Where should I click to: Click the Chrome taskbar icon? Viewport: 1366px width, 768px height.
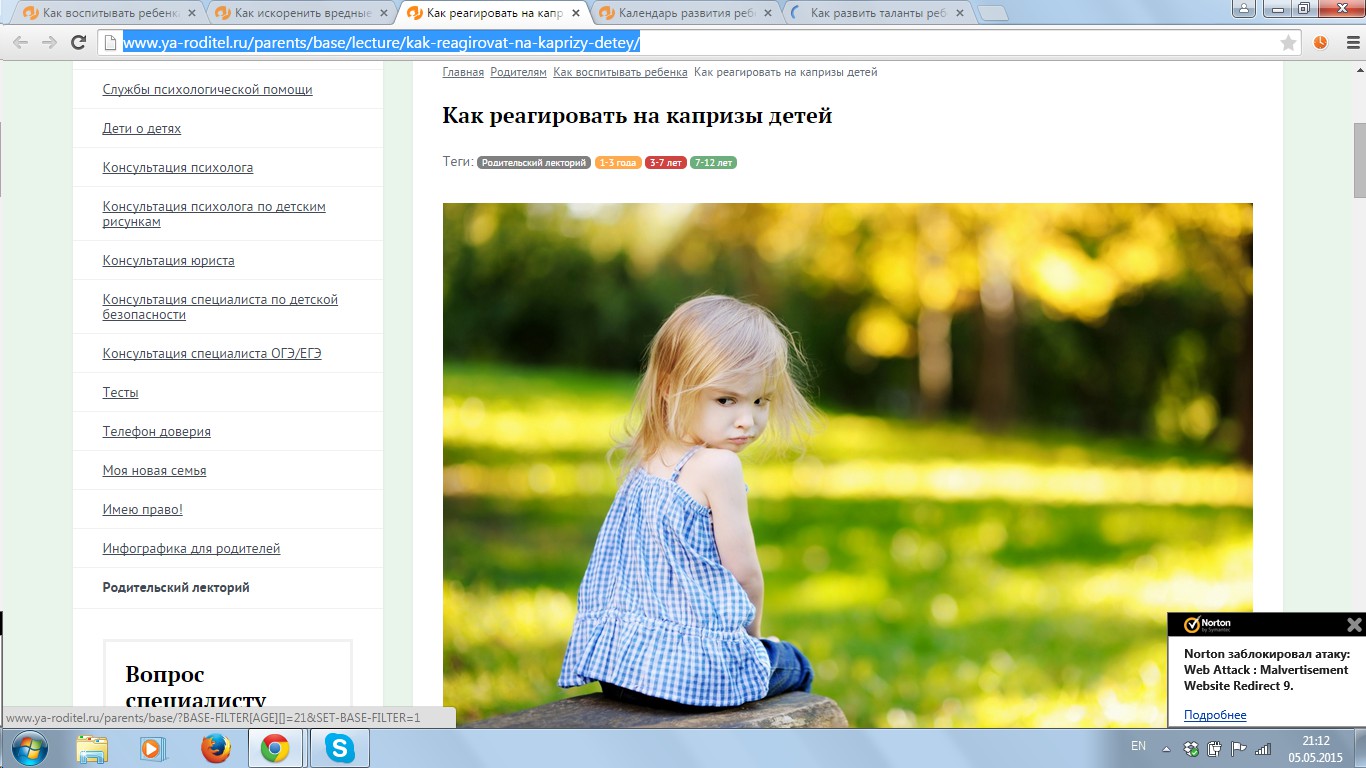(x=275, y=748)
